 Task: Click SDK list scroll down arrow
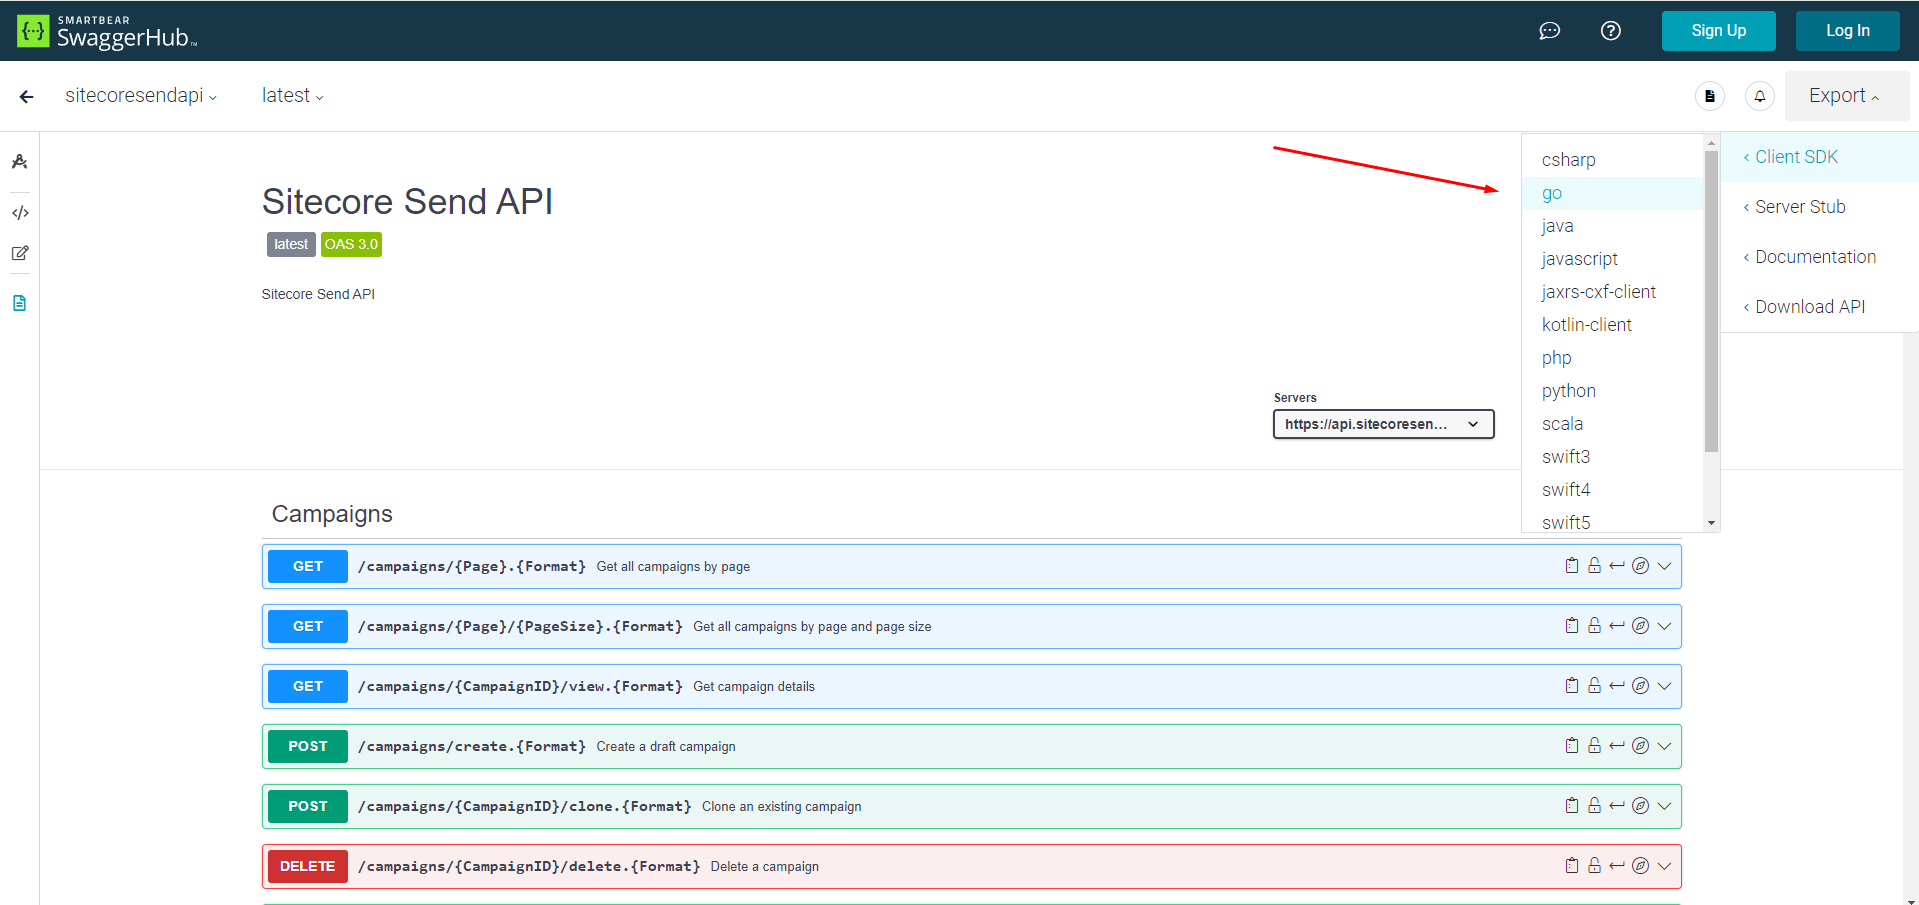(x=1711, y=523)
